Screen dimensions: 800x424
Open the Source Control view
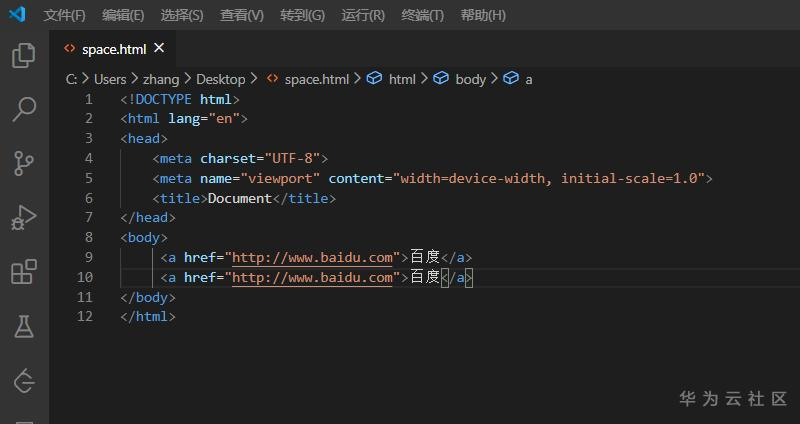pyautogui.click(x=23, y=163)
